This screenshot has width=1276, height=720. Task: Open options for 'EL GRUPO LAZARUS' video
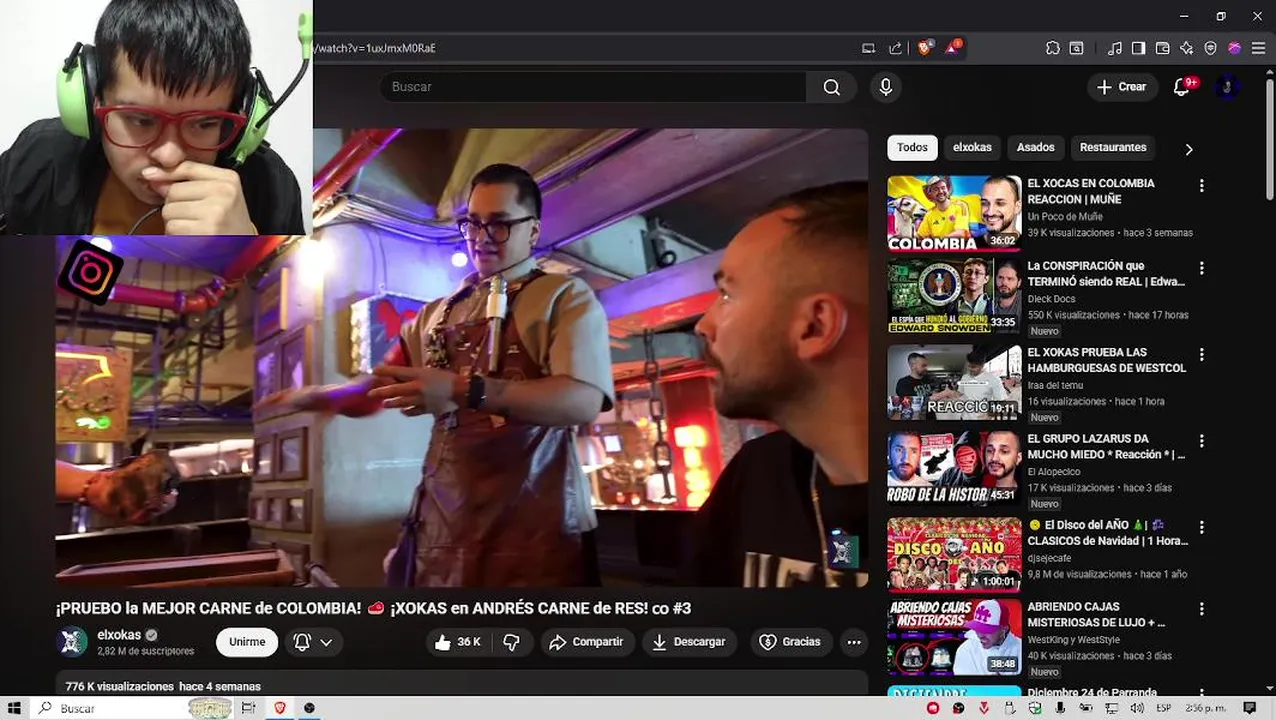coord(1202,441)
